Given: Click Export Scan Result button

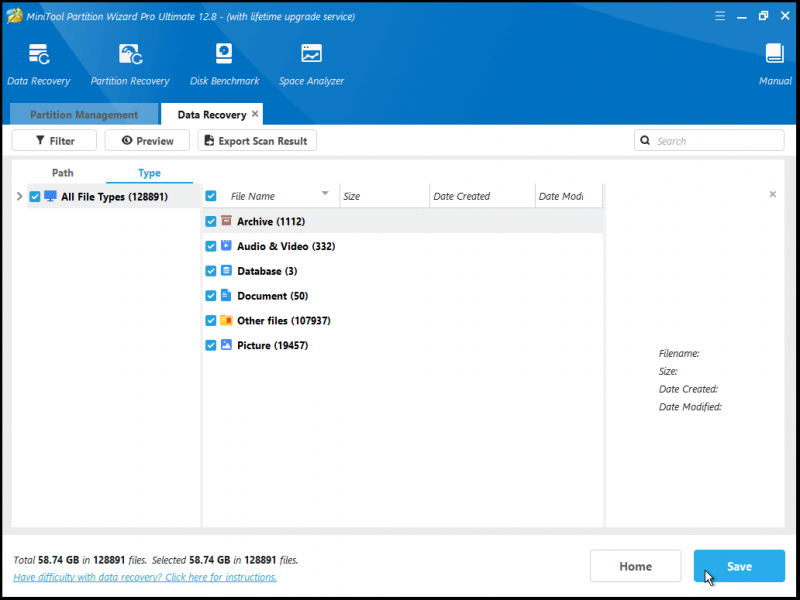Looking at the screenshot, I should (x=257, y=140).
